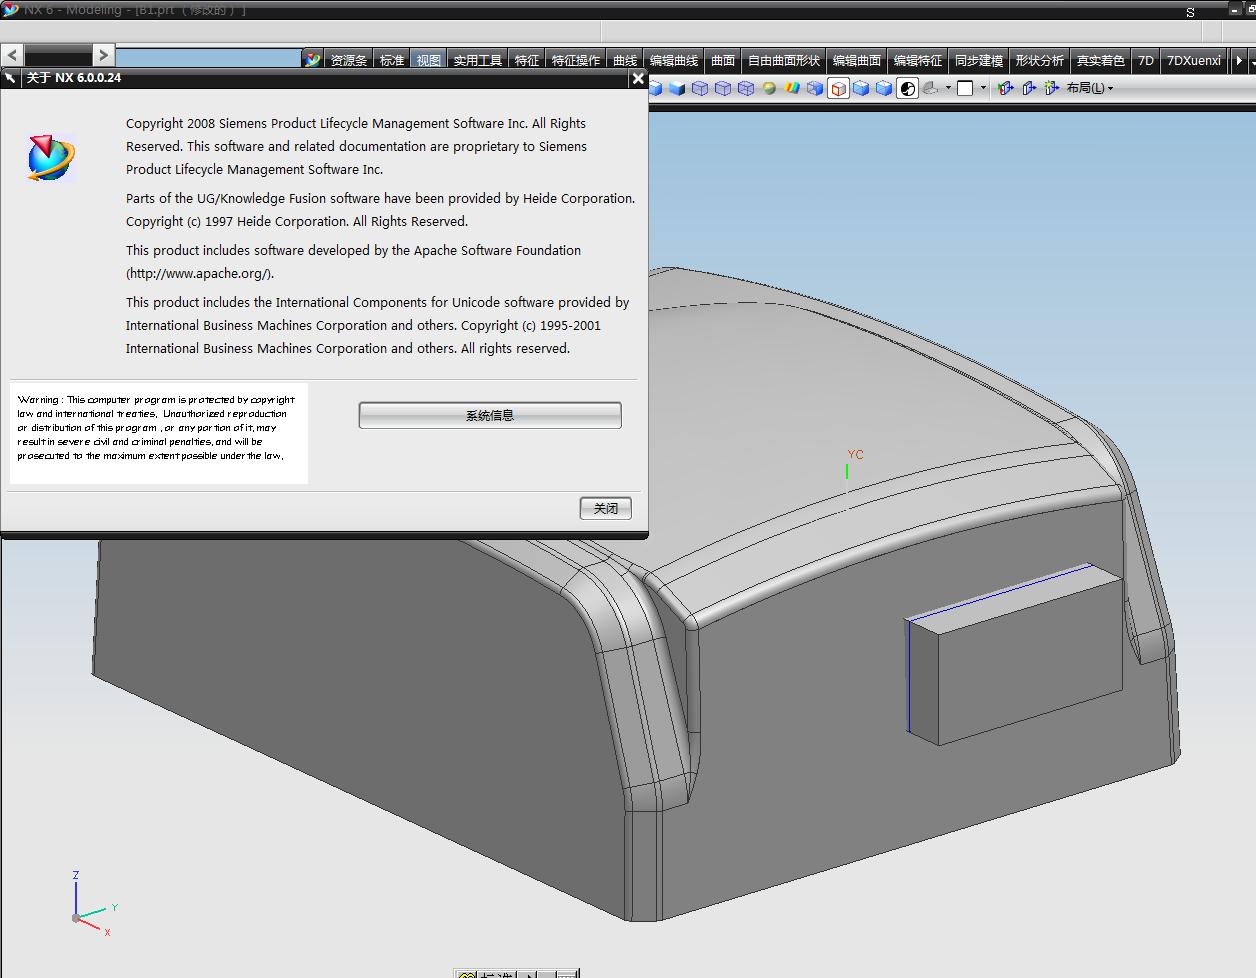Click the YC axis label in viewport

[x=855, y=454]
